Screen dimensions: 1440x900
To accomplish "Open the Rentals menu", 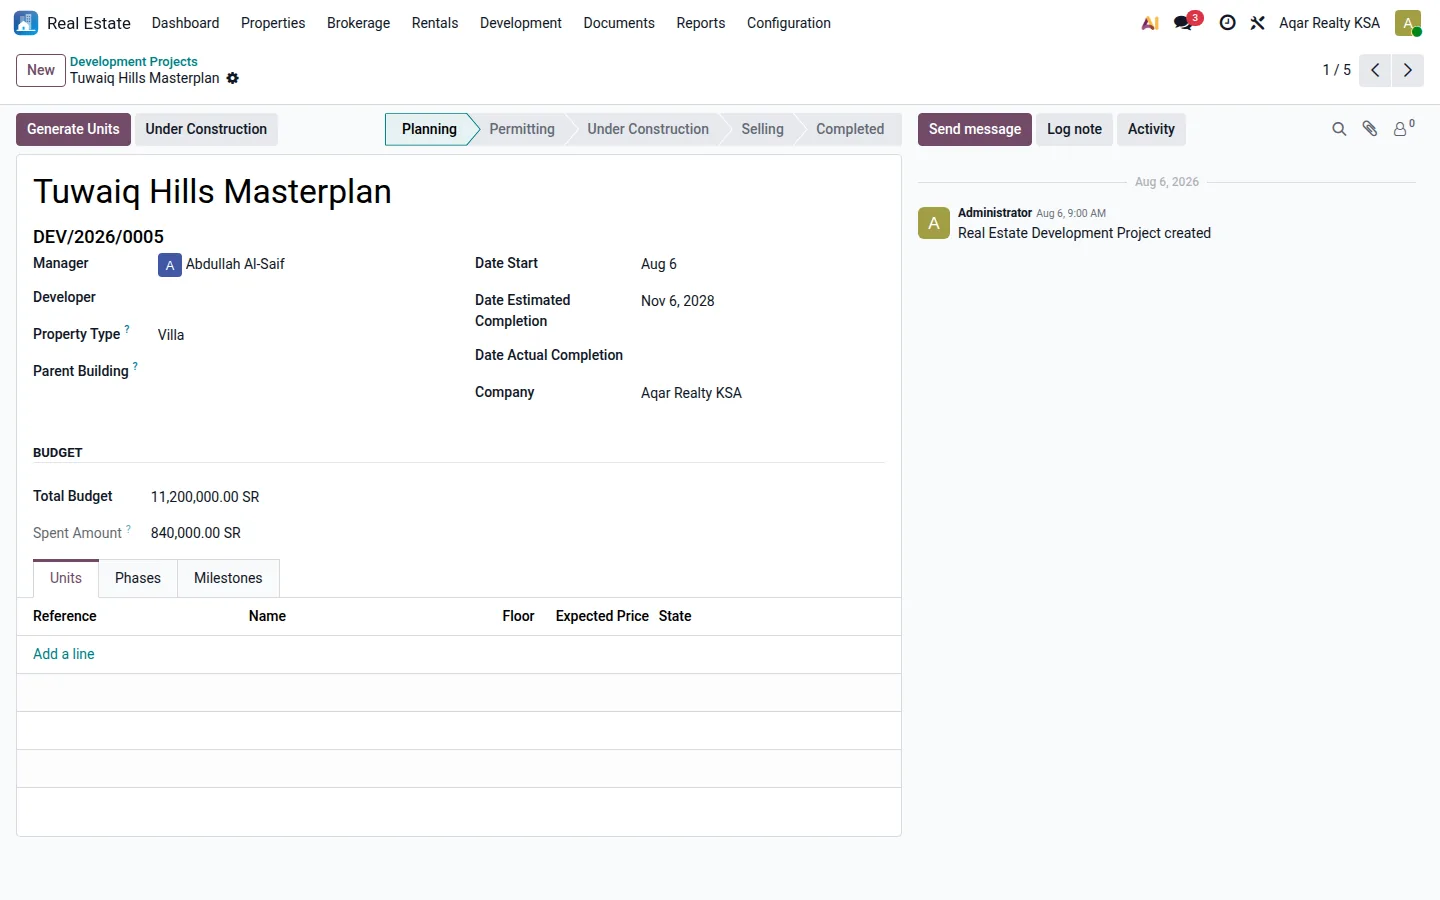I will coord(435,23).
